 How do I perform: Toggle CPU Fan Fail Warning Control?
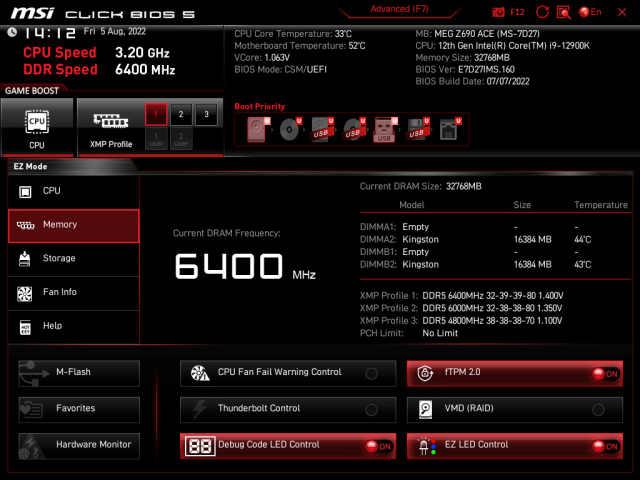(x=288, y=373)
